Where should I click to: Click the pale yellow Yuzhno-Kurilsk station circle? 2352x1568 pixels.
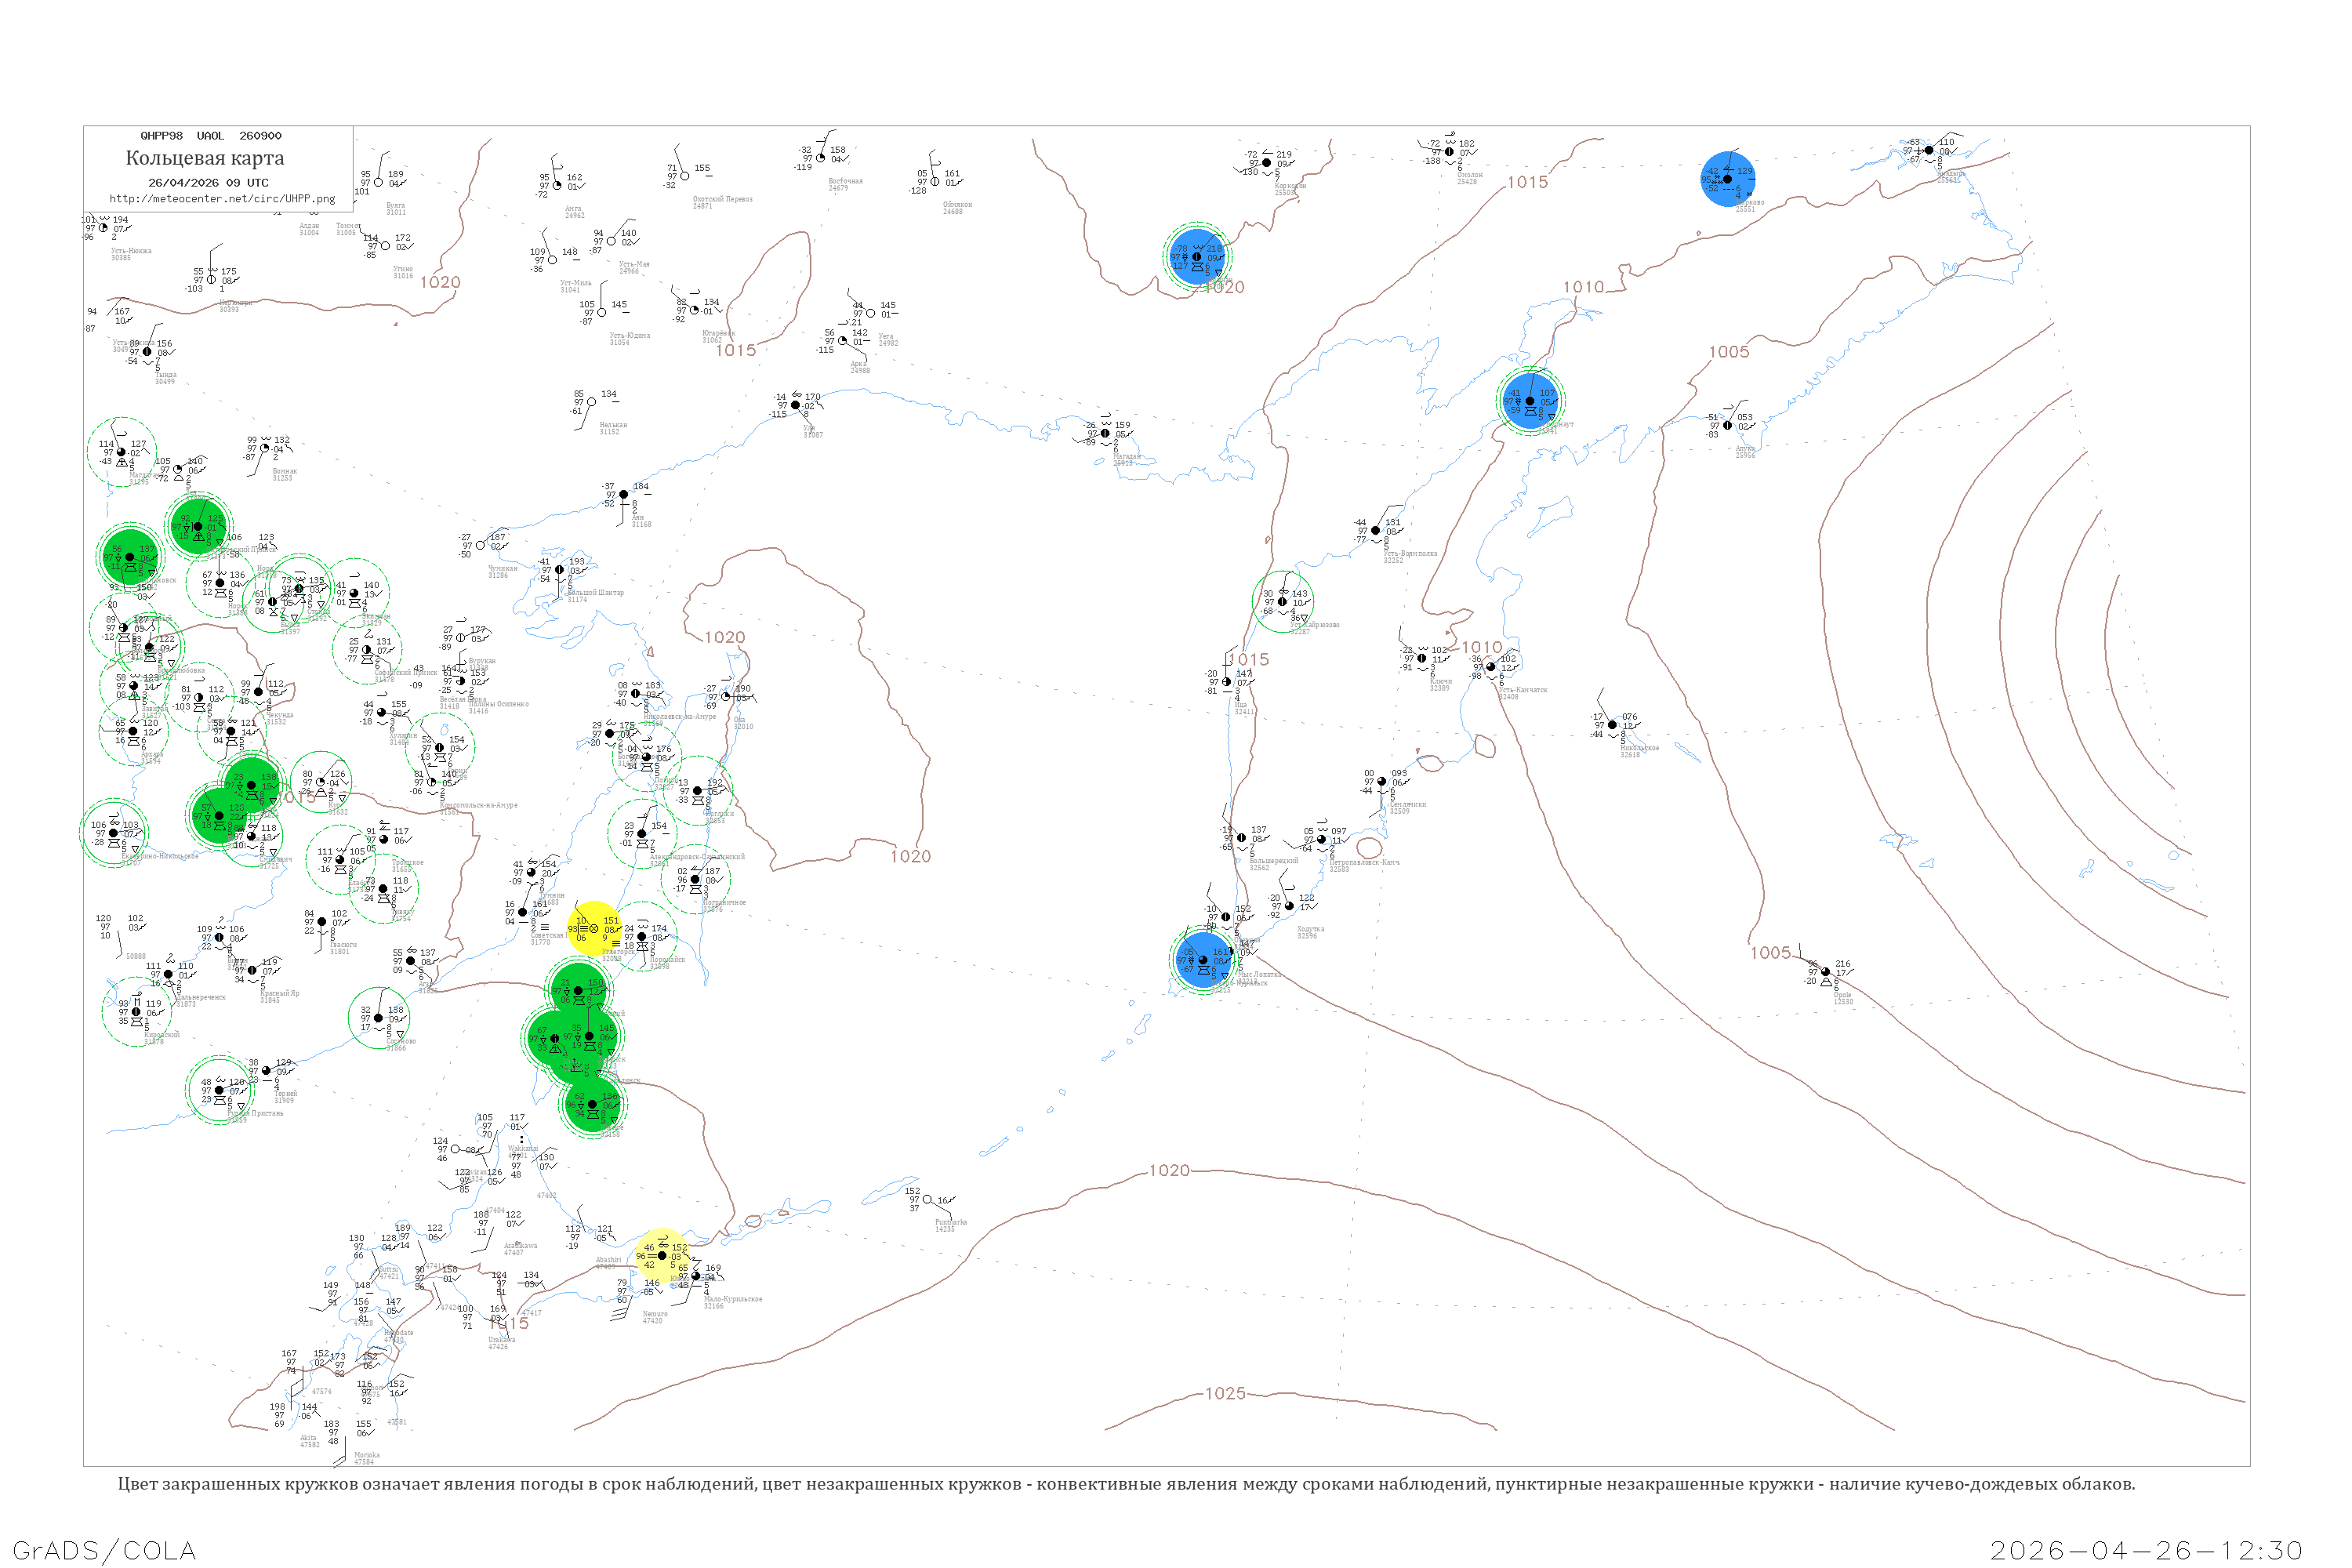point(662,1255)
